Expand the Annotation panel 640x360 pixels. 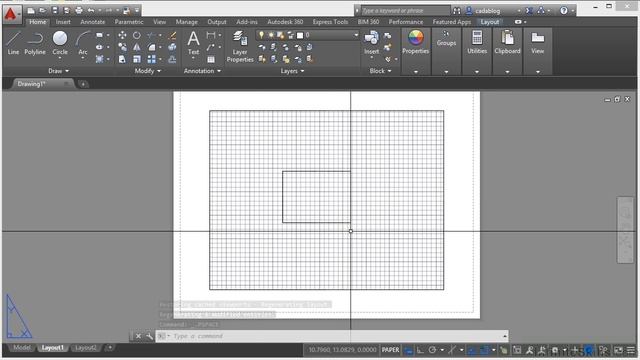[202, 71]
